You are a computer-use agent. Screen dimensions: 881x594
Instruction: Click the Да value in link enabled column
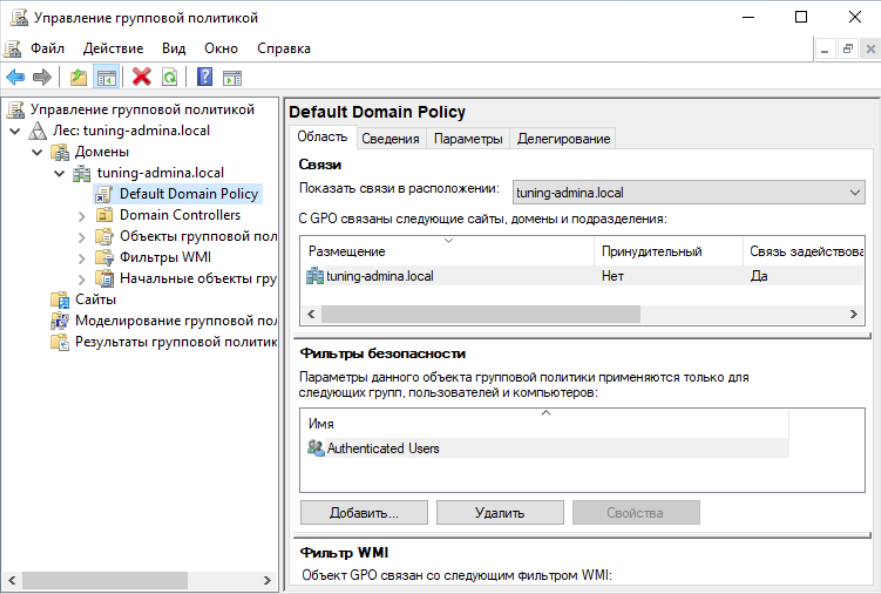759,276
